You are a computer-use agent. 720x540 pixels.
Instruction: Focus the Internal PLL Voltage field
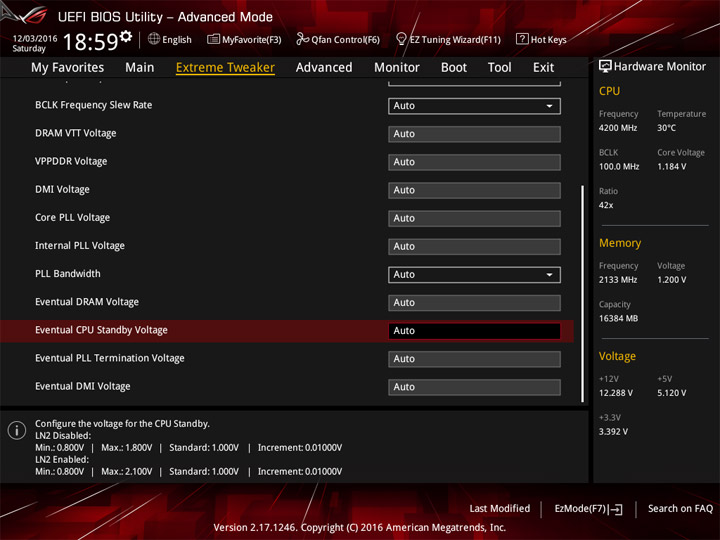(474, 247)
